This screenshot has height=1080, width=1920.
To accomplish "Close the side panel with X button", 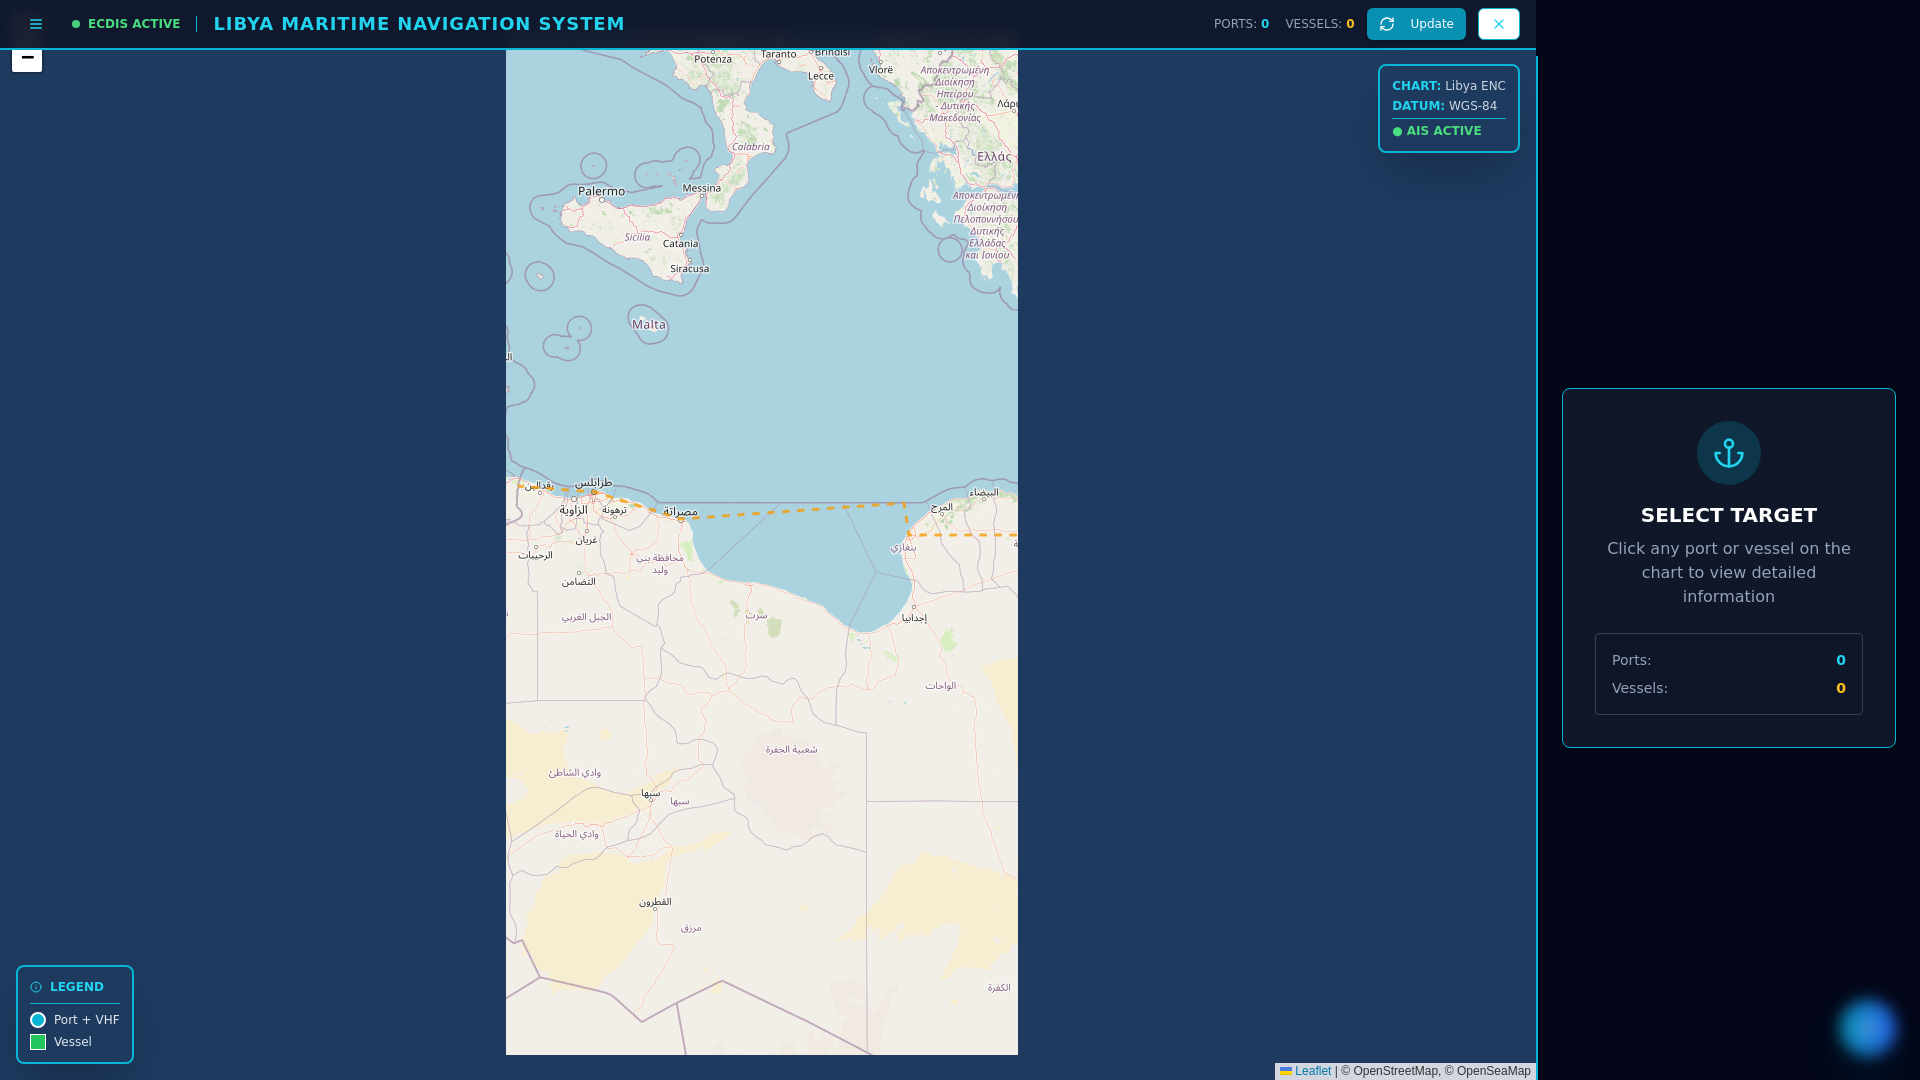I will (x=1499, y=24).
